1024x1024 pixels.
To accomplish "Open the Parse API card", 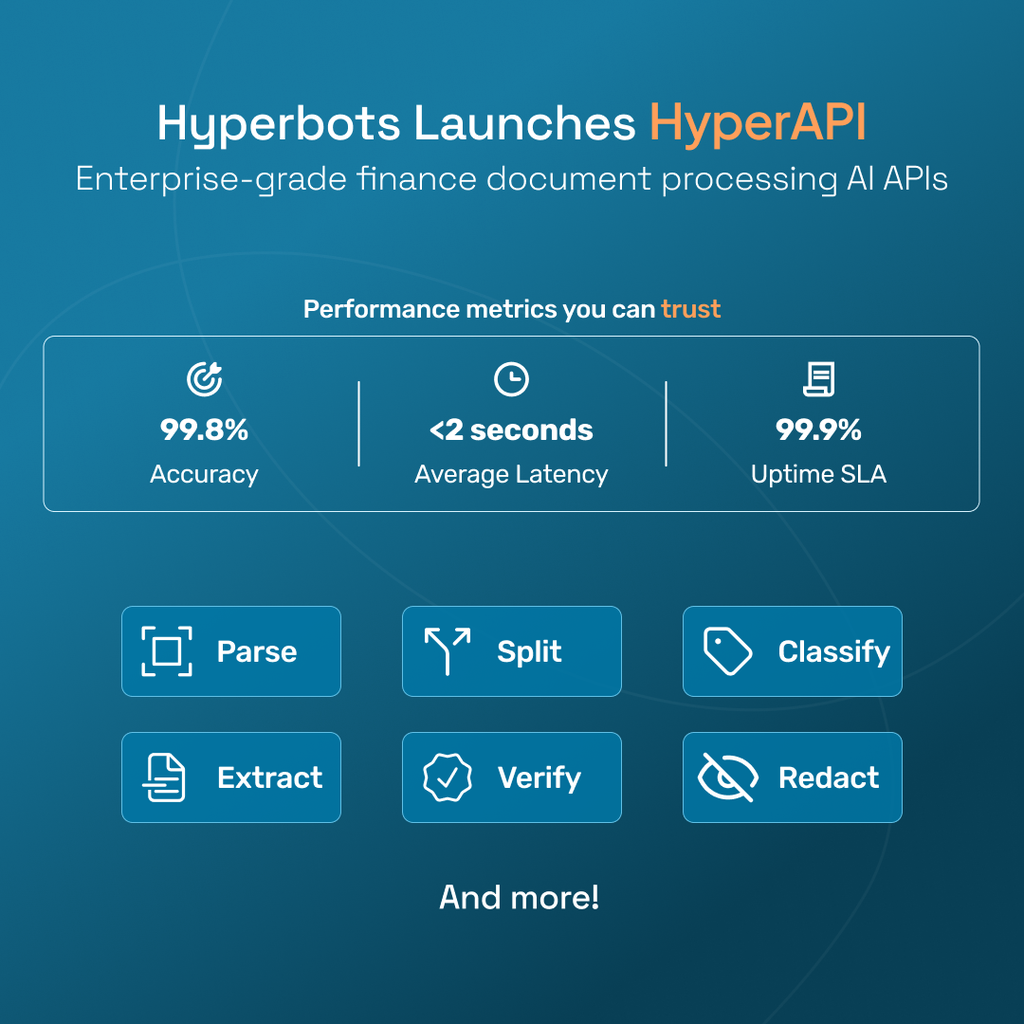I will [x=231, y=651].
